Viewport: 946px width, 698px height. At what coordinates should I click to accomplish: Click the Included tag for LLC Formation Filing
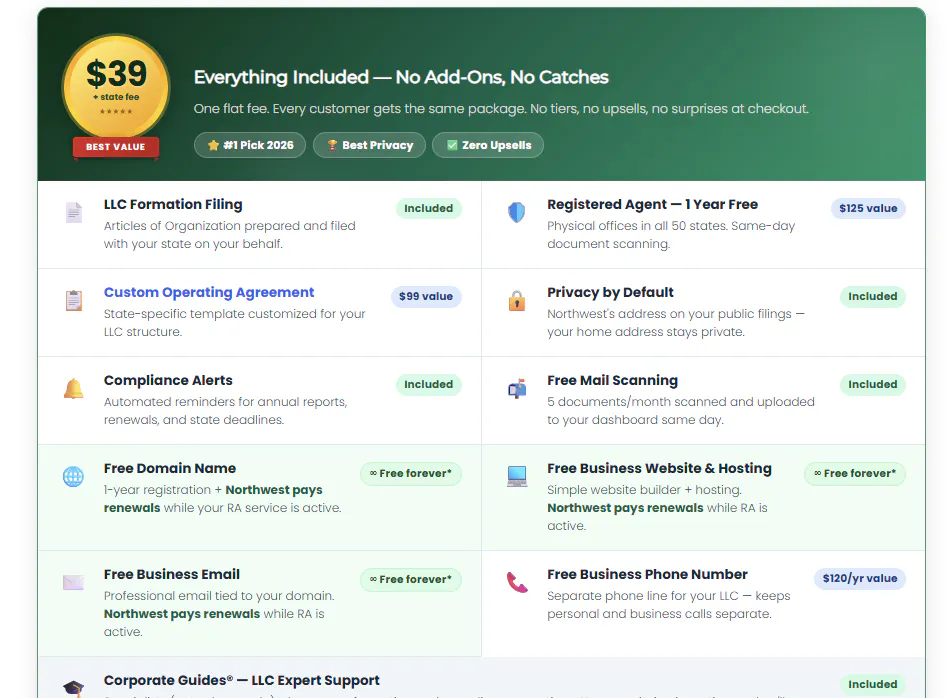pyautogui.click(x=428, y=209)
